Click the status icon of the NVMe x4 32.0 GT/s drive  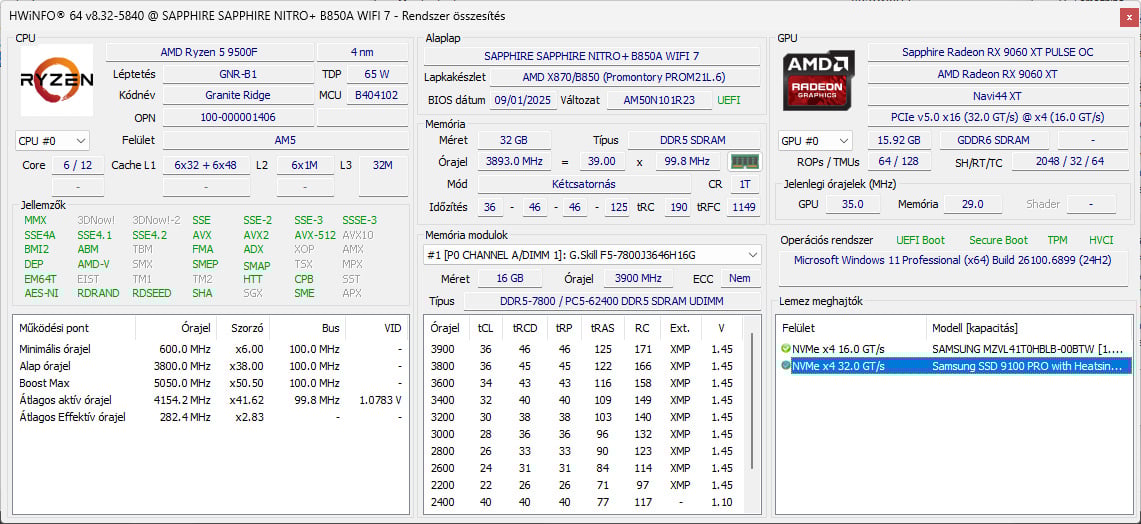pos(785,366)
